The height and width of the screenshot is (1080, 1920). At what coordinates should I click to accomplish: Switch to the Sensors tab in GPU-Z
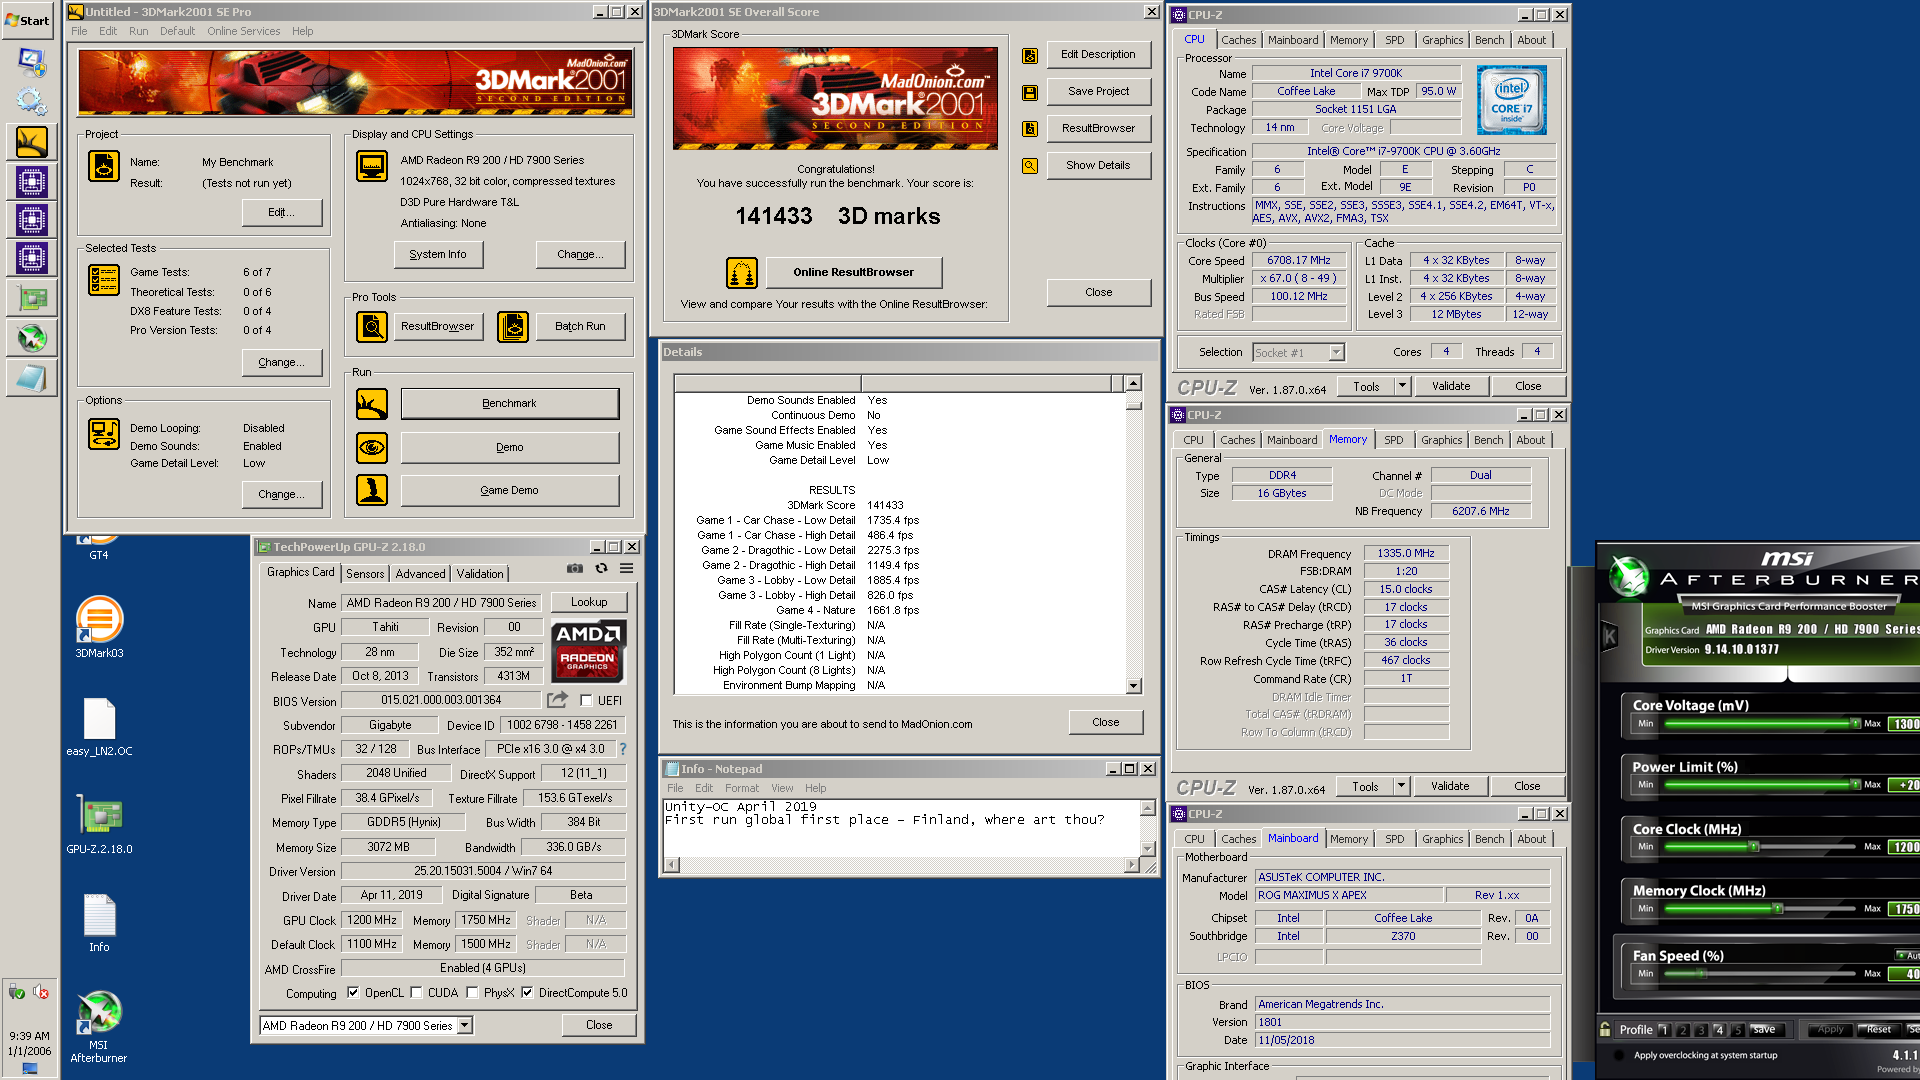pos(365,573)
